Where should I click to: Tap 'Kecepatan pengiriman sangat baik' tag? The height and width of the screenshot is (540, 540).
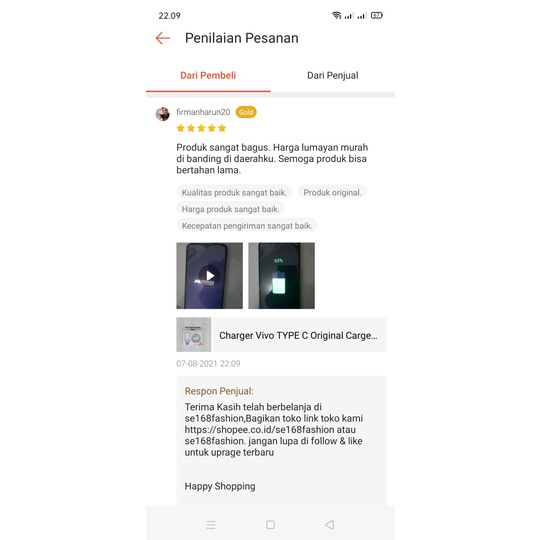pos(247,226)
